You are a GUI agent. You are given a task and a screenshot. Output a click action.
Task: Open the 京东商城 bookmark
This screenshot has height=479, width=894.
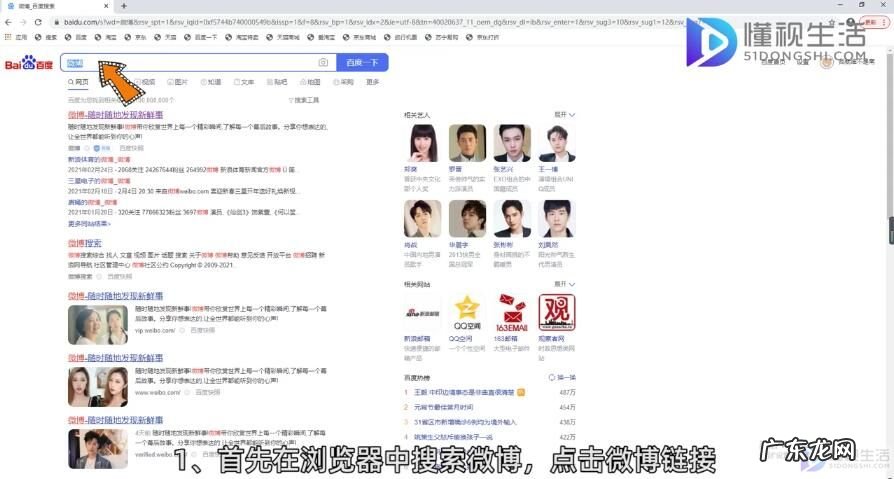point(359,37)
